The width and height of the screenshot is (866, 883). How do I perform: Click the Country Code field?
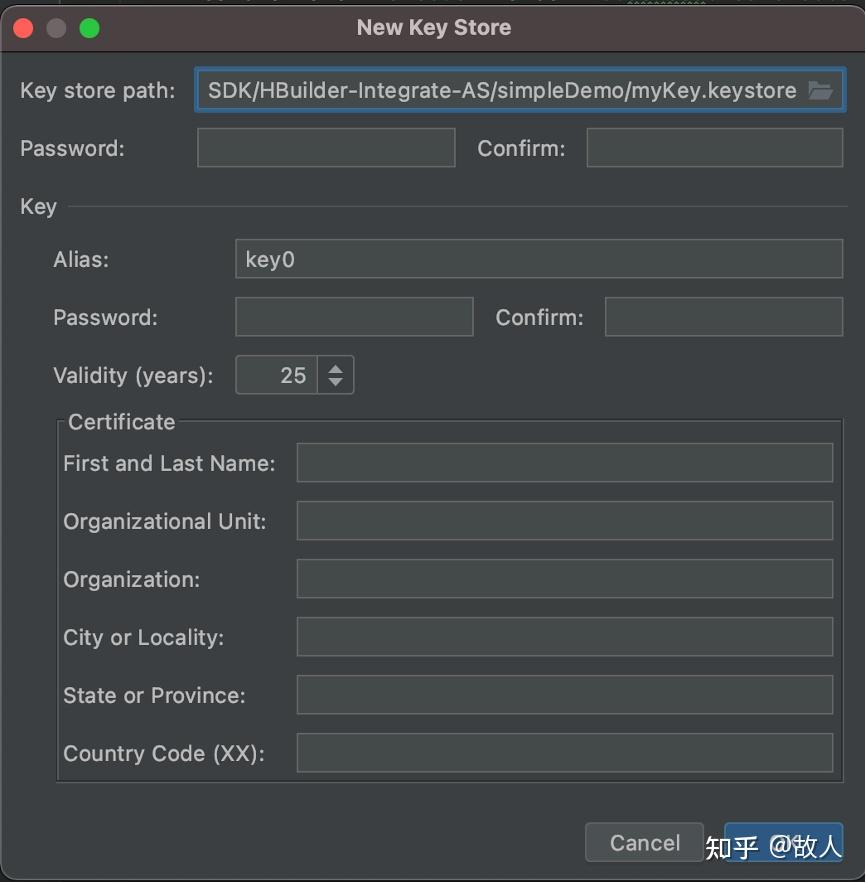(x=563, y=753)
